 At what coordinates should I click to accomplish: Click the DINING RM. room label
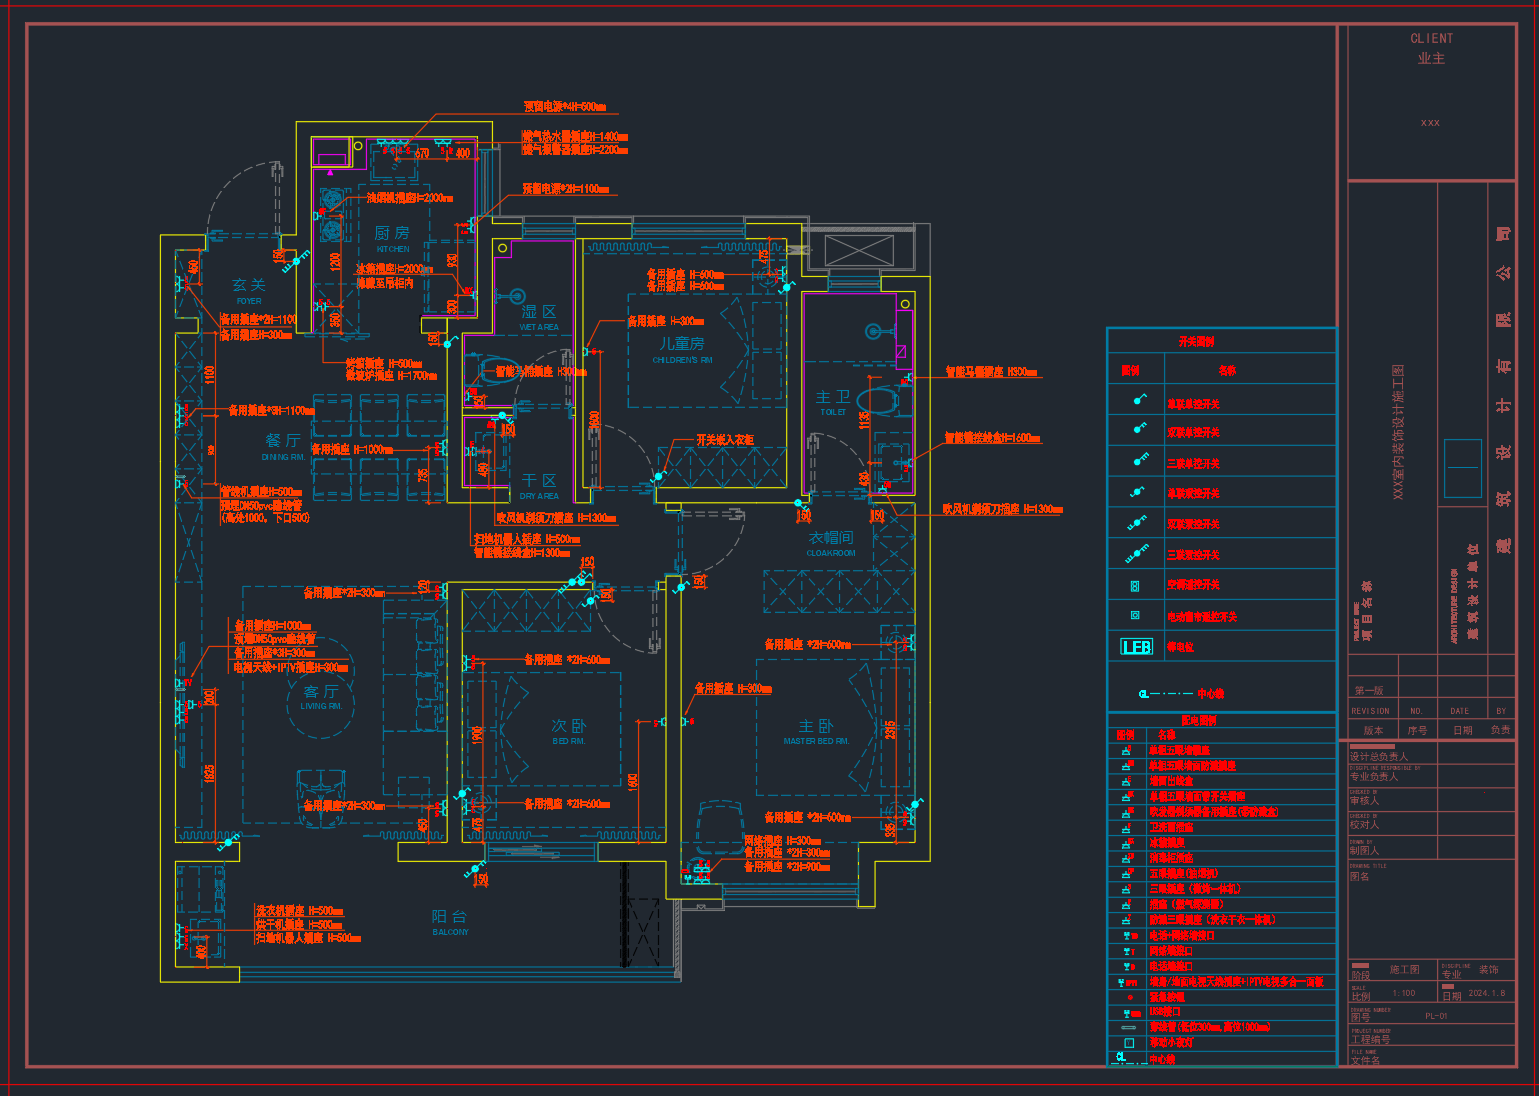(x=283, y=457)
